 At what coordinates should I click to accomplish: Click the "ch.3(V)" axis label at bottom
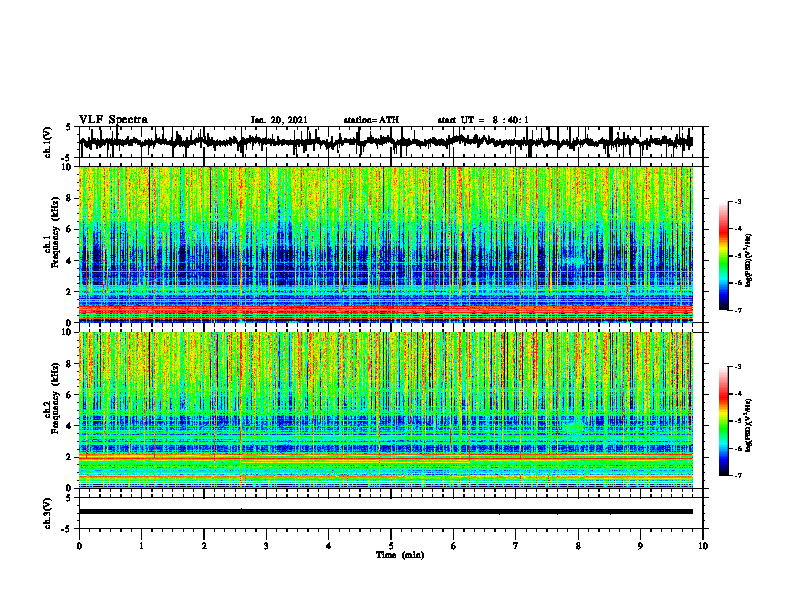[x=48, y=513]
